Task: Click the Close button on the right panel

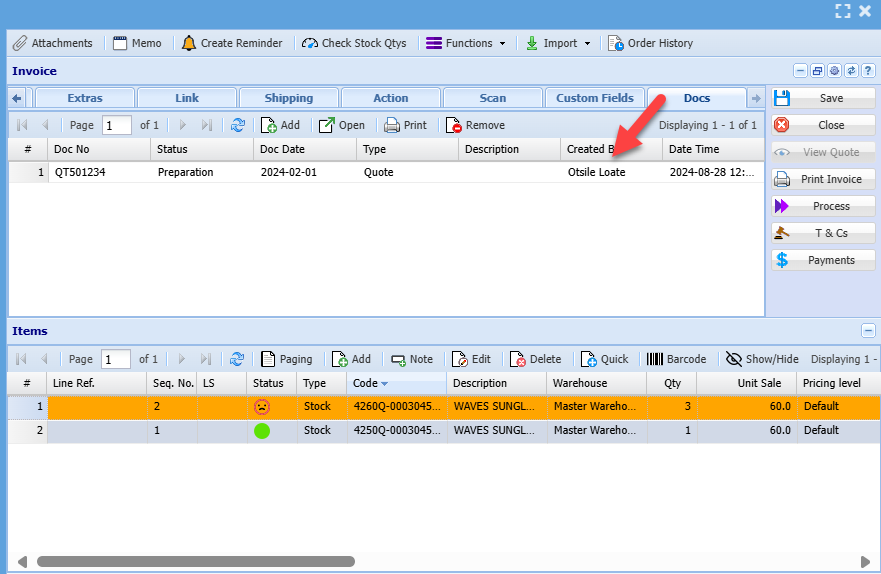Action: [823, 125]
